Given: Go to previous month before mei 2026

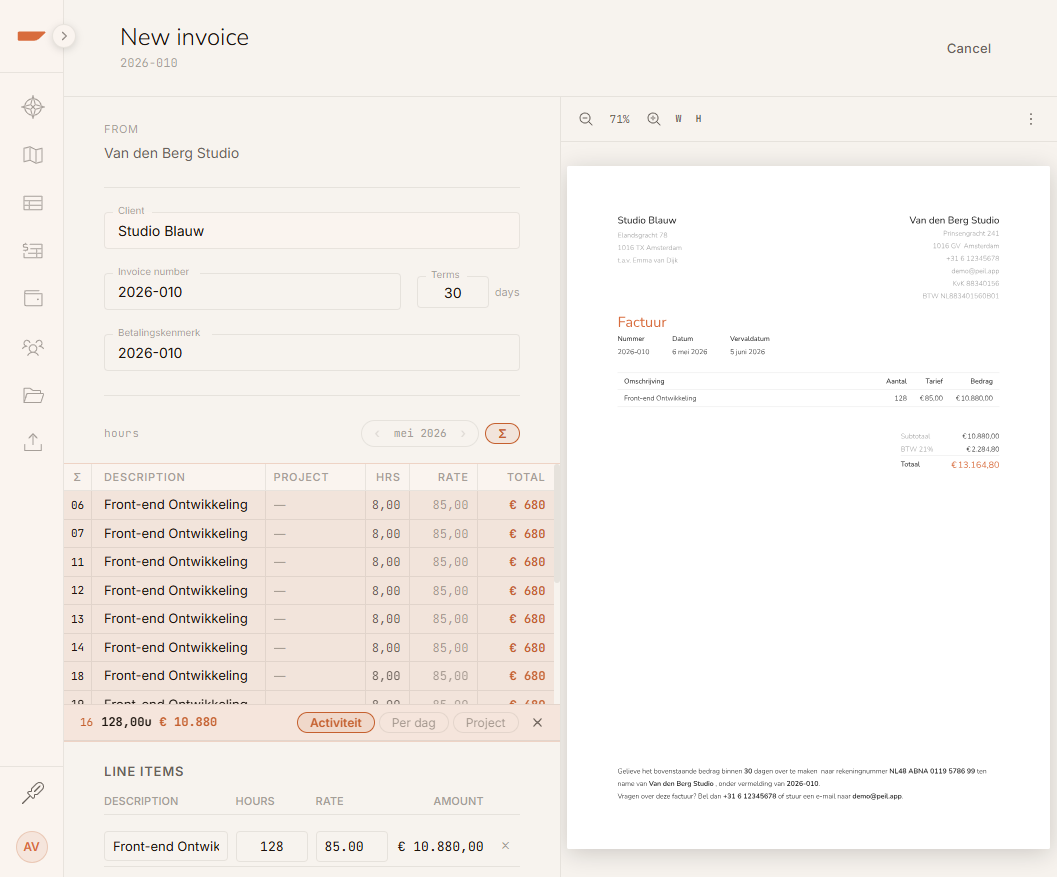Looking at the screenshot, I should click(377, 433).
